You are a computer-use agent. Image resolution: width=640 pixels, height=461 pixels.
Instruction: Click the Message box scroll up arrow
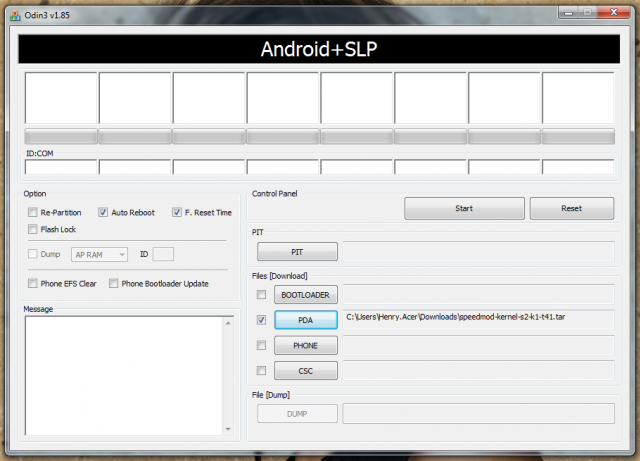228,323
